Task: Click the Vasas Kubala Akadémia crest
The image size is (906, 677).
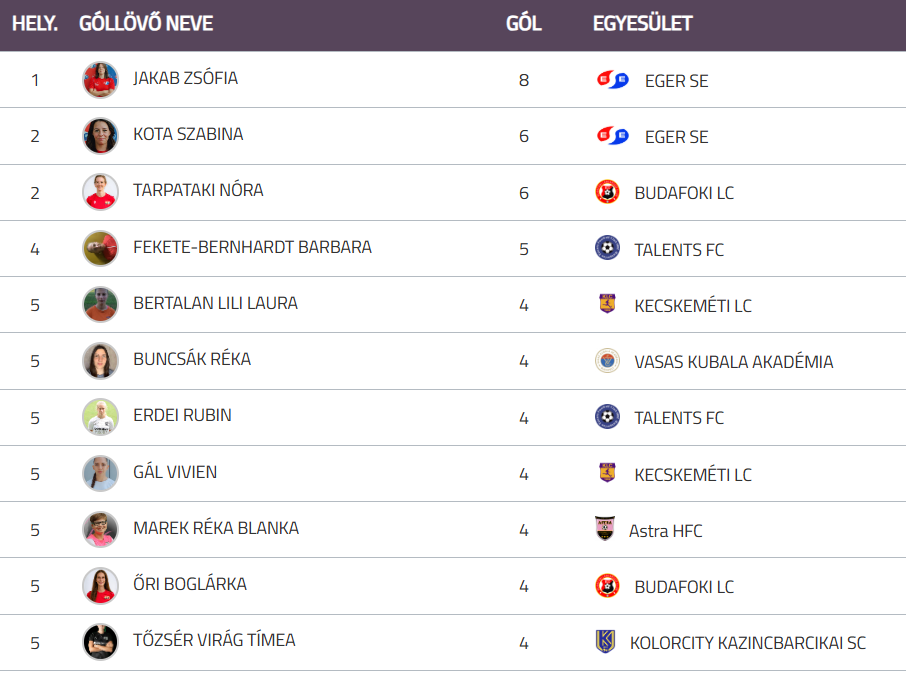Action: click(x=607, y=361)
